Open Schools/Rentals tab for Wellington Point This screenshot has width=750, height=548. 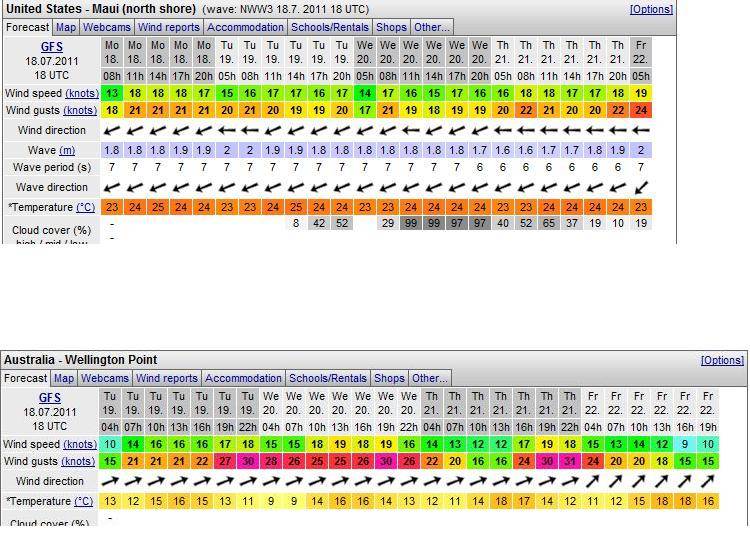[328, 378]
